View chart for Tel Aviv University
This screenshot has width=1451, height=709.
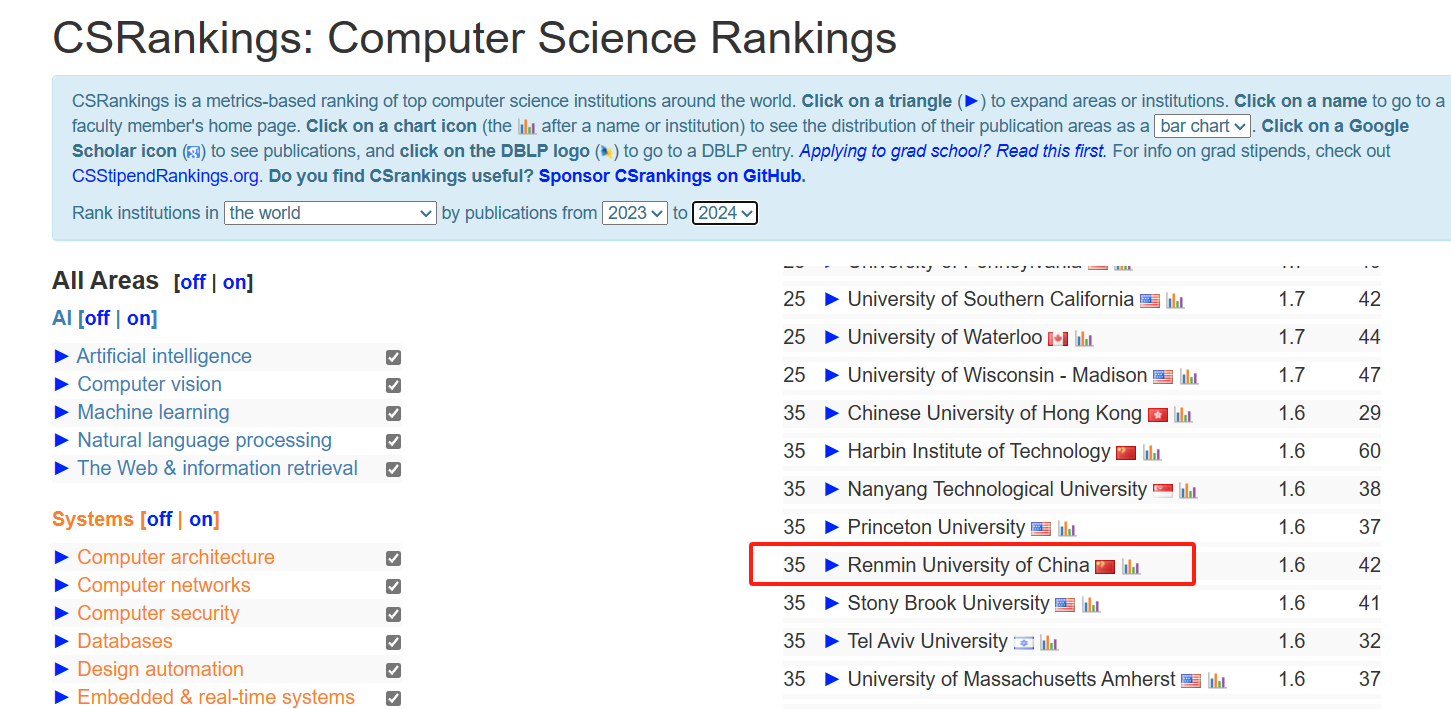(1049, 642)
